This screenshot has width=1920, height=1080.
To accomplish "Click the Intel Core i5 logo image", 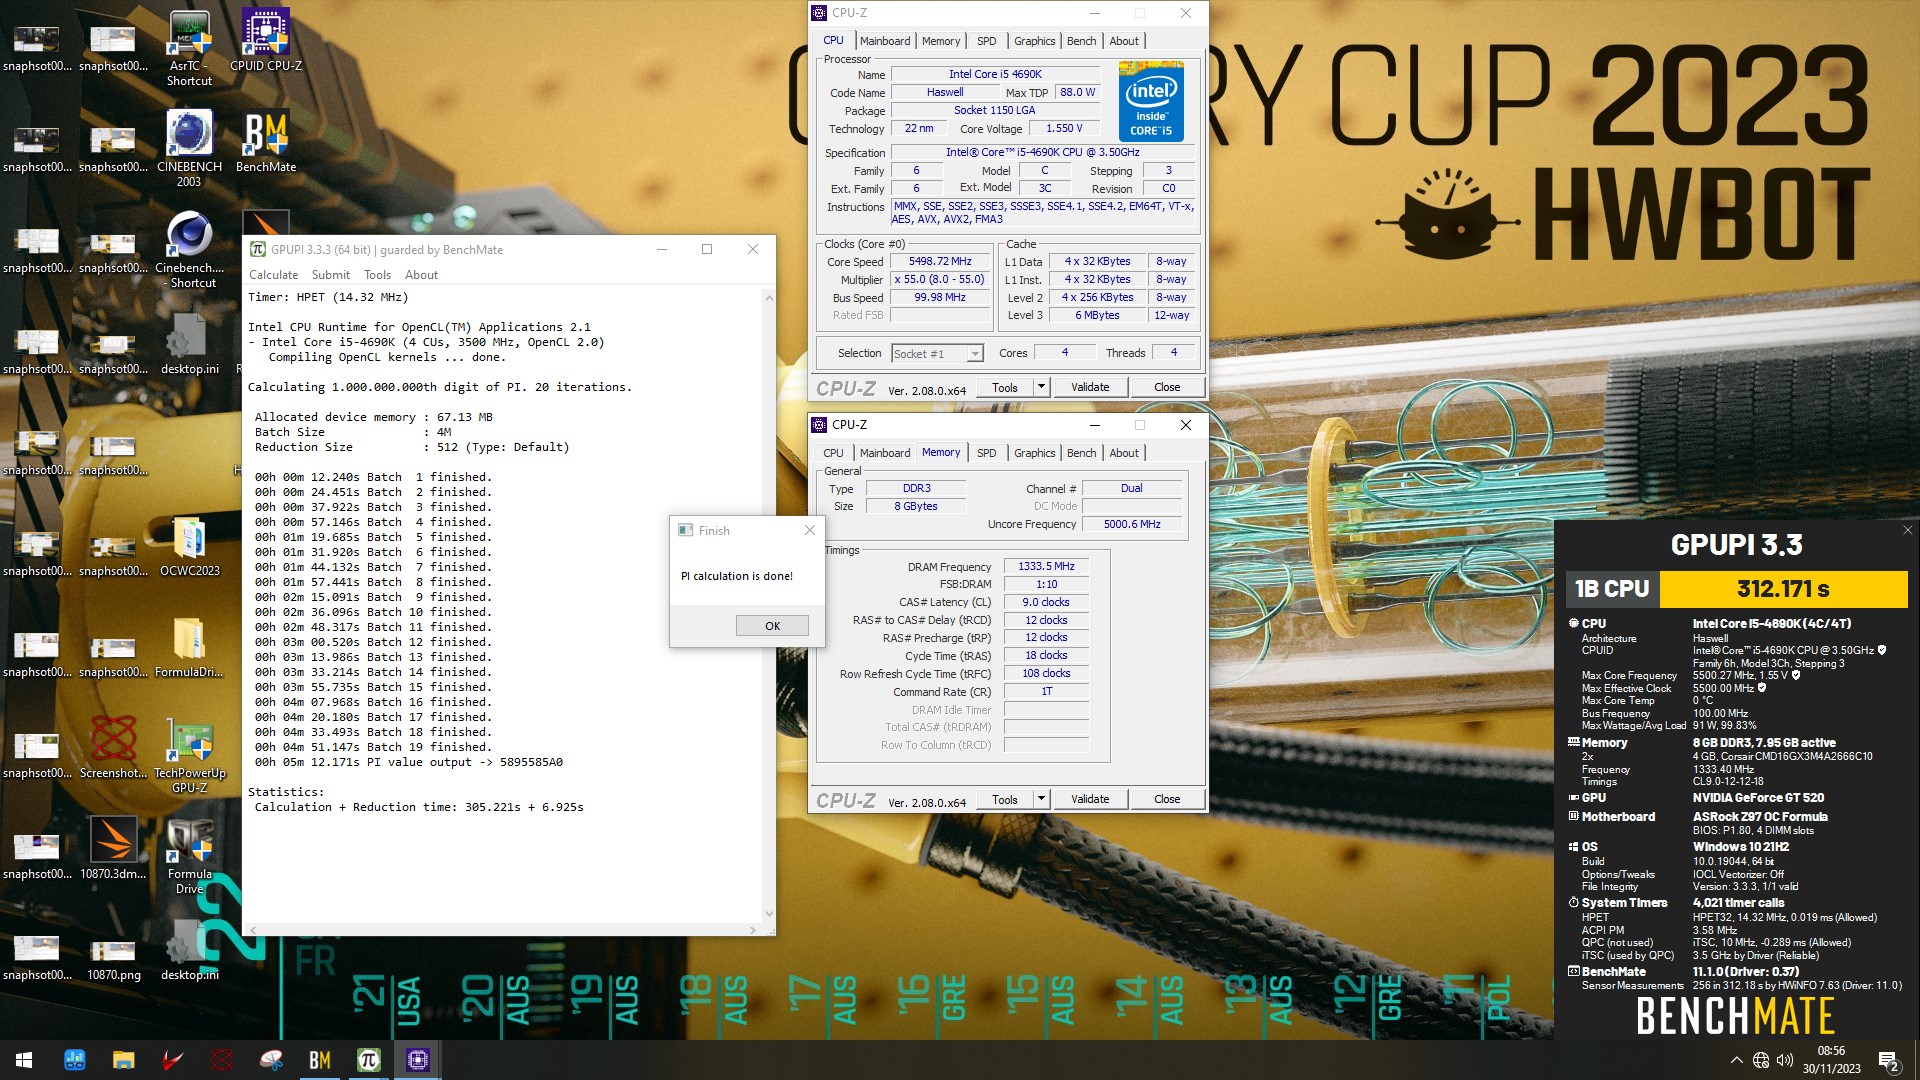I will [x=1151, y=101].
